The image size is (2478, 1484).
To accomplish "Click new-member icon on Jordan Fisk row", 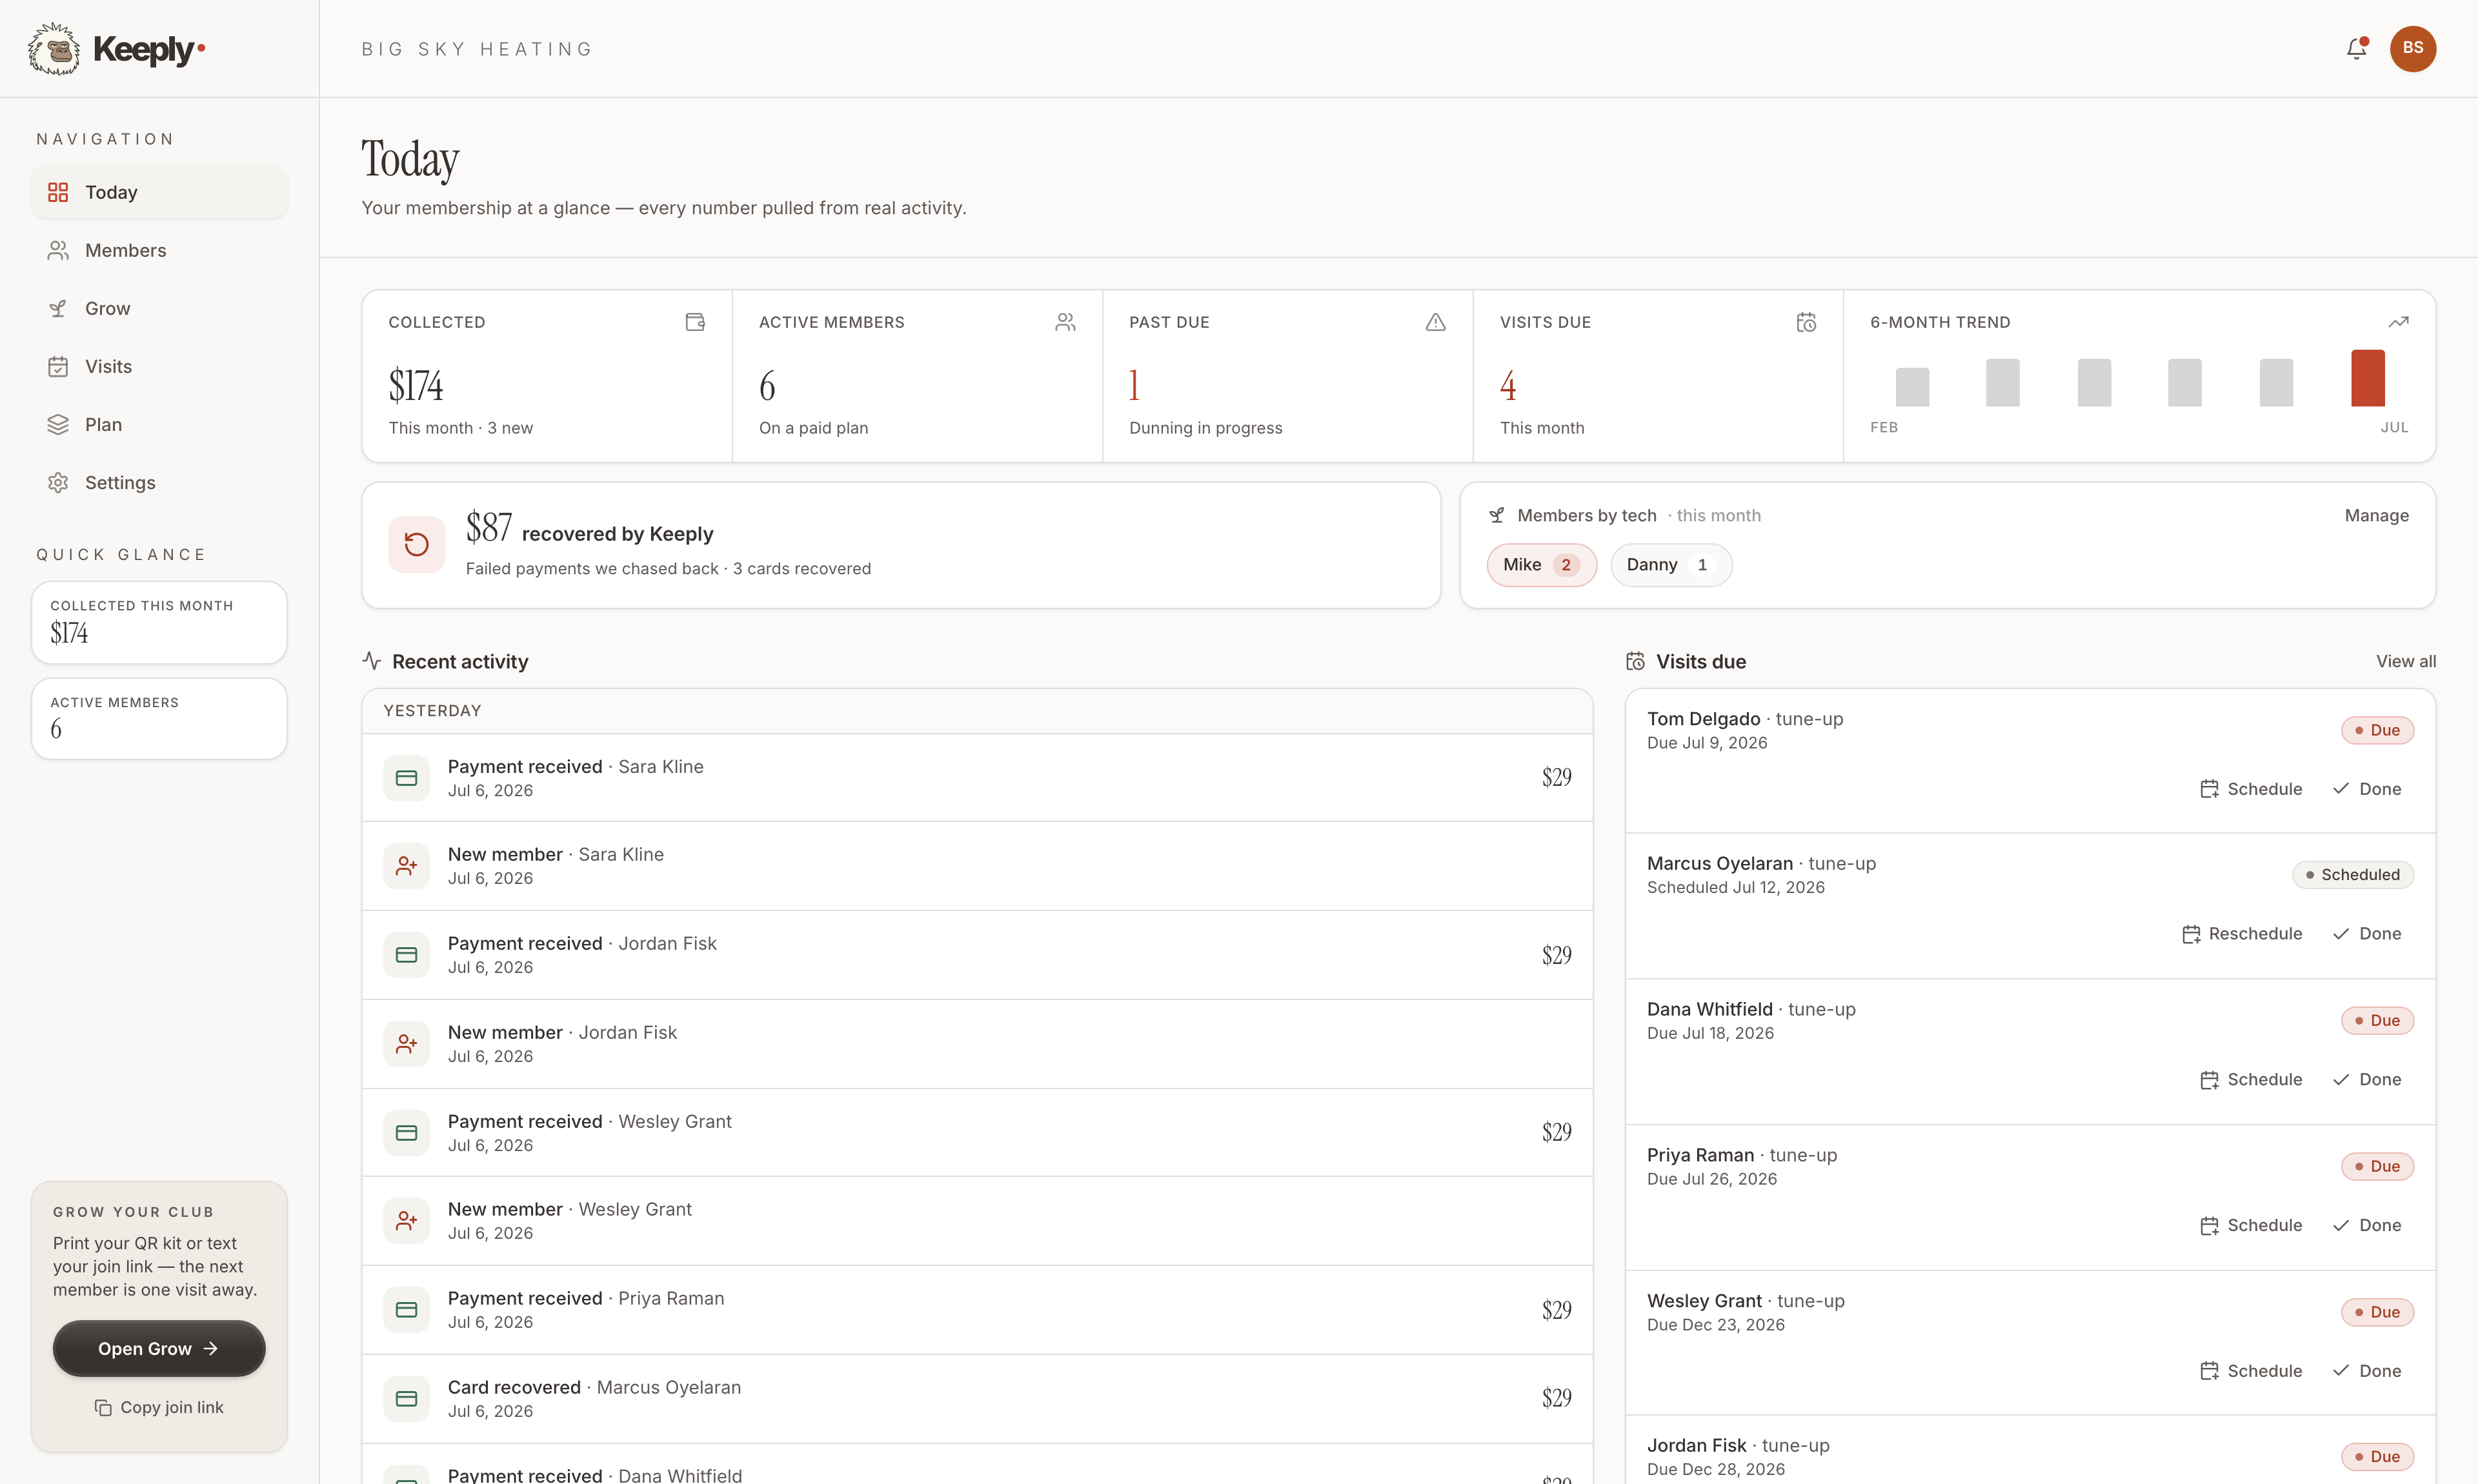I will pyautogui.click(x=406, y=1044).
